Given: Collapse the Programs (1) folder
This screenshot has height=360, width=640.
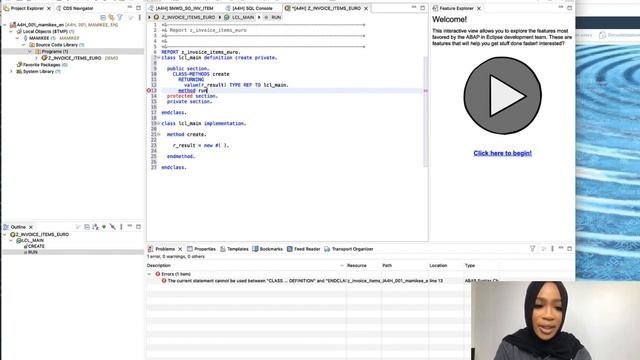Looking at the screenshot, I should 30,51.
